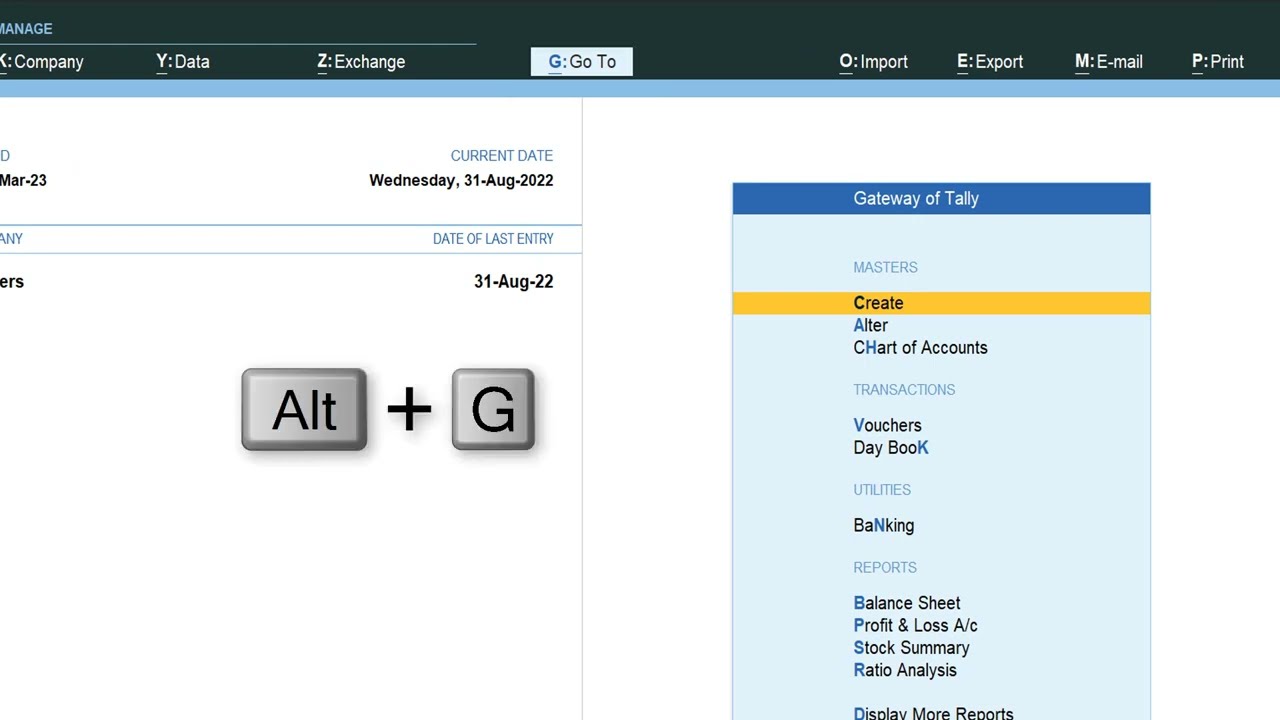This screenshot has height=720, width=1280.
Task: Open Chart of Accounts
Action: pyautogui.click(x=920, y=348)
